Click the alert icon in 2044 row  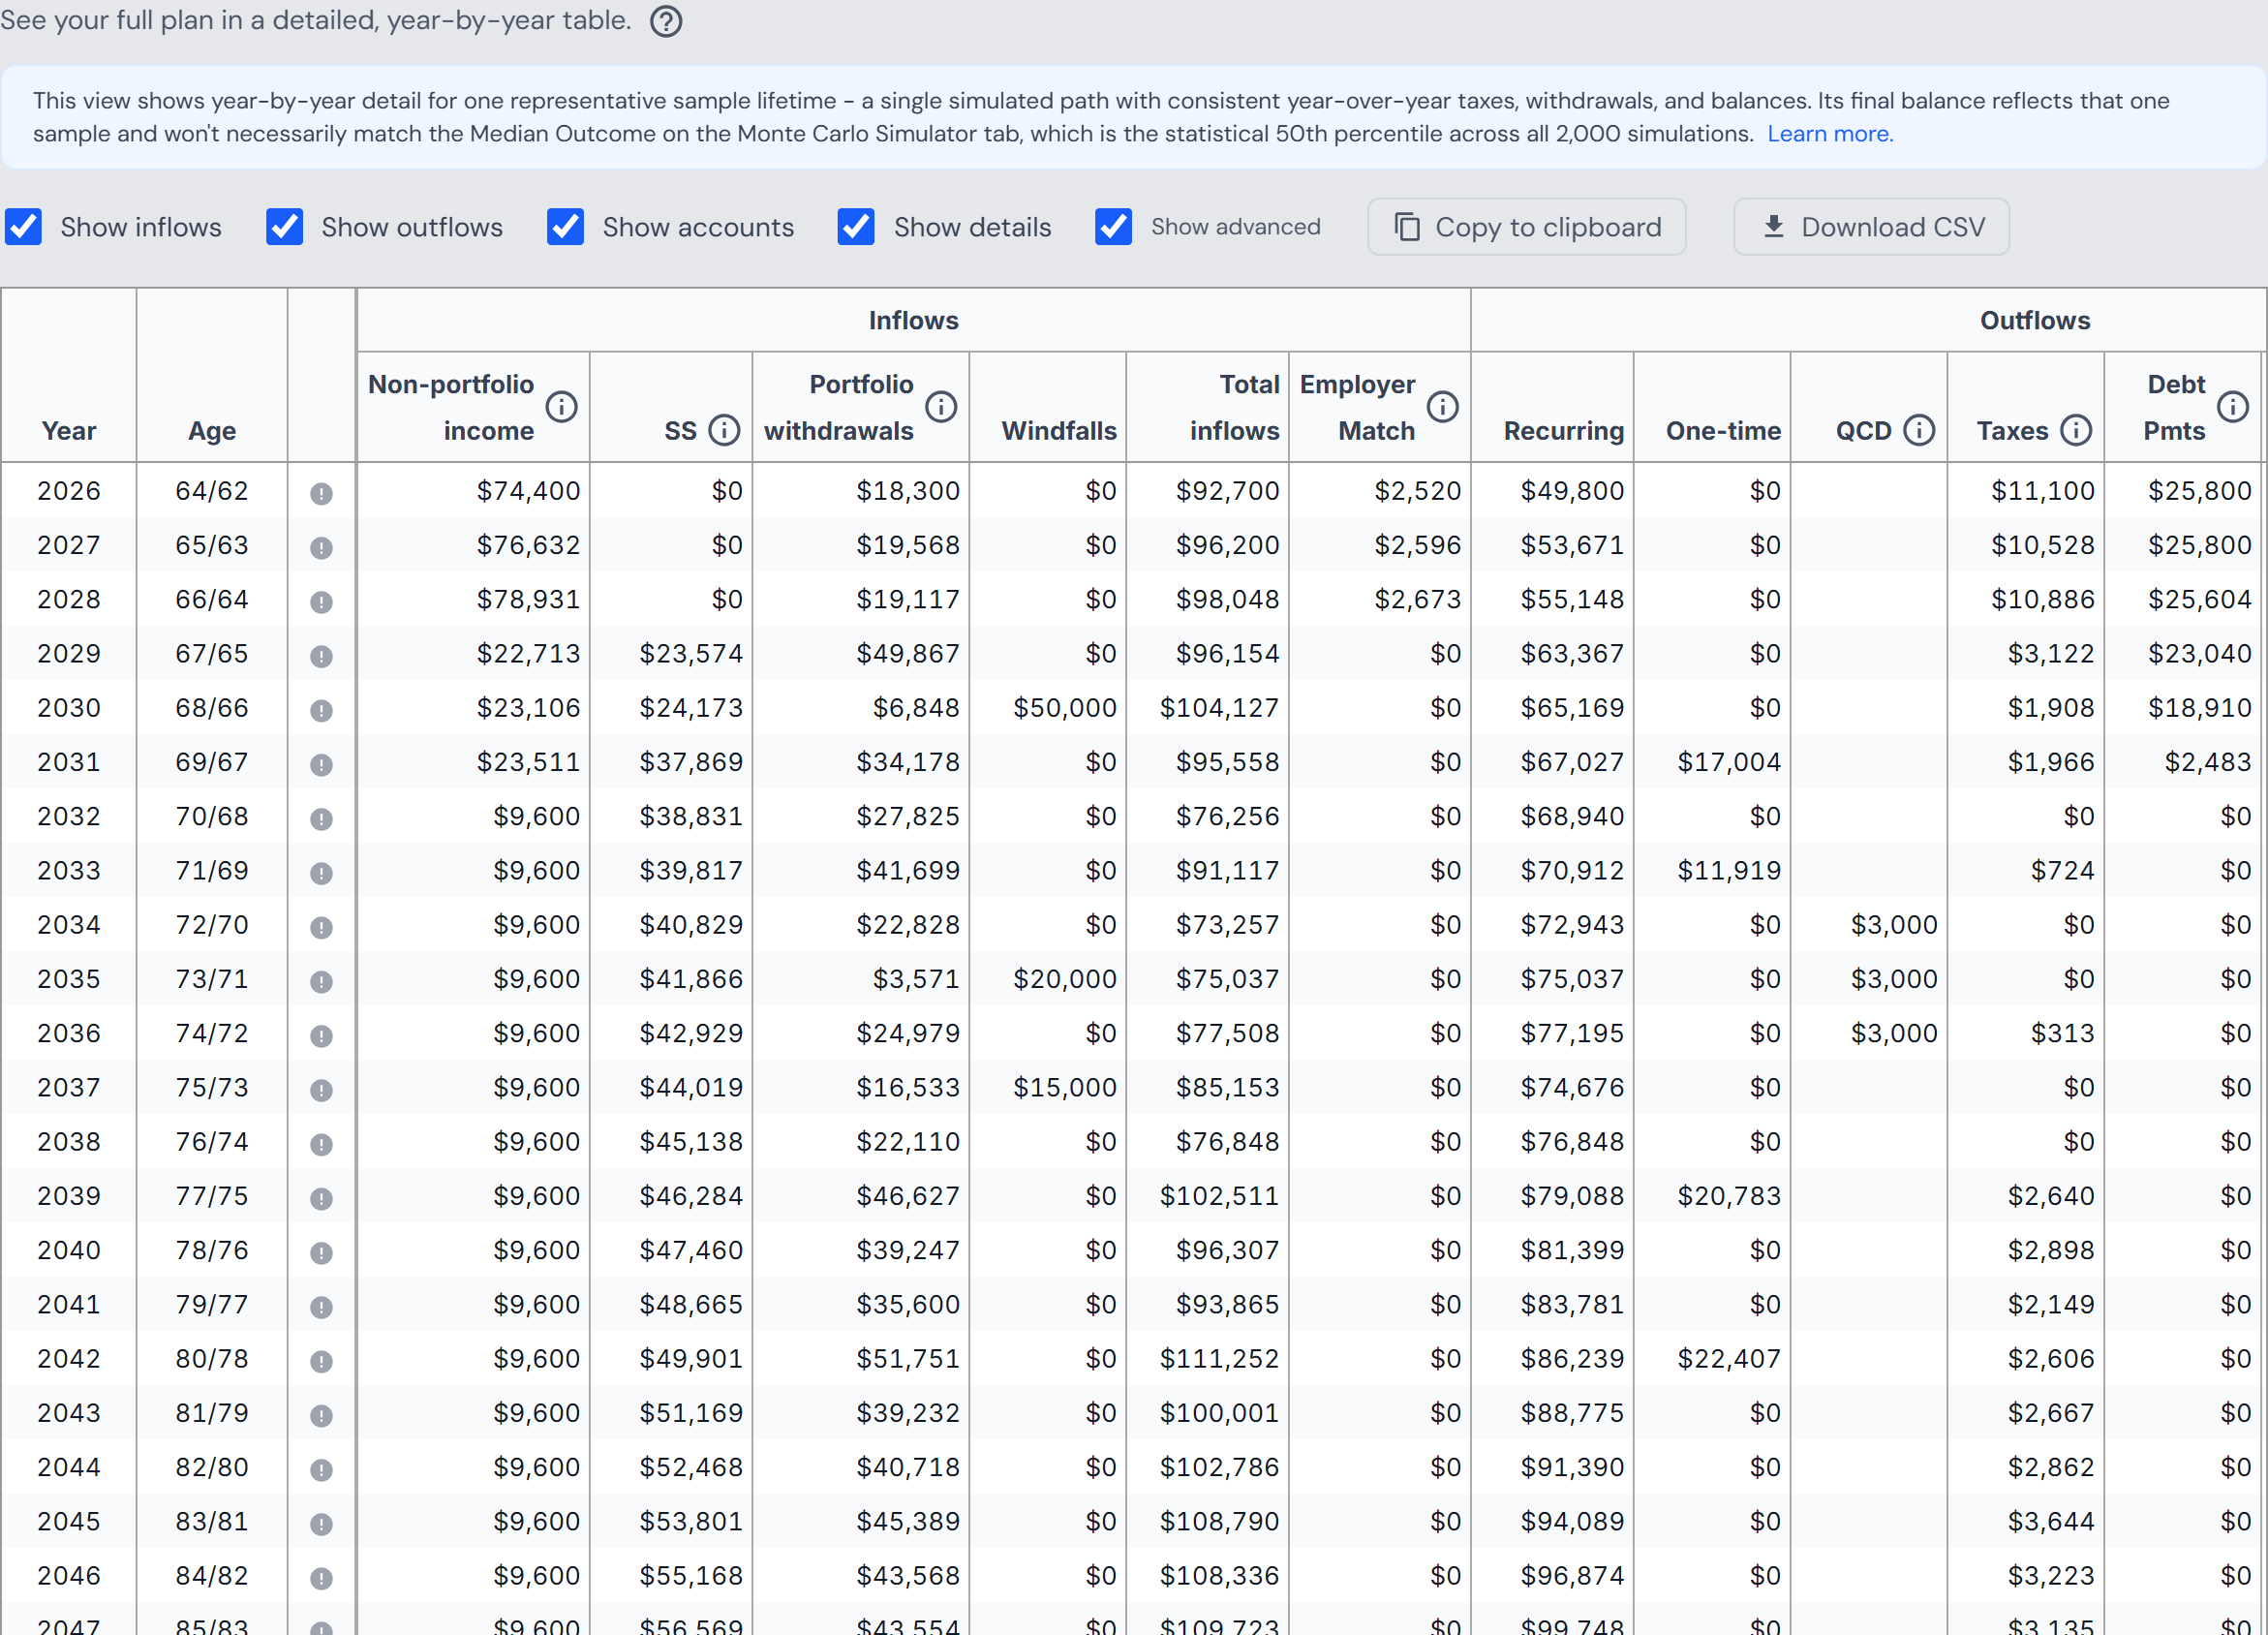[x=321, y=1469]
